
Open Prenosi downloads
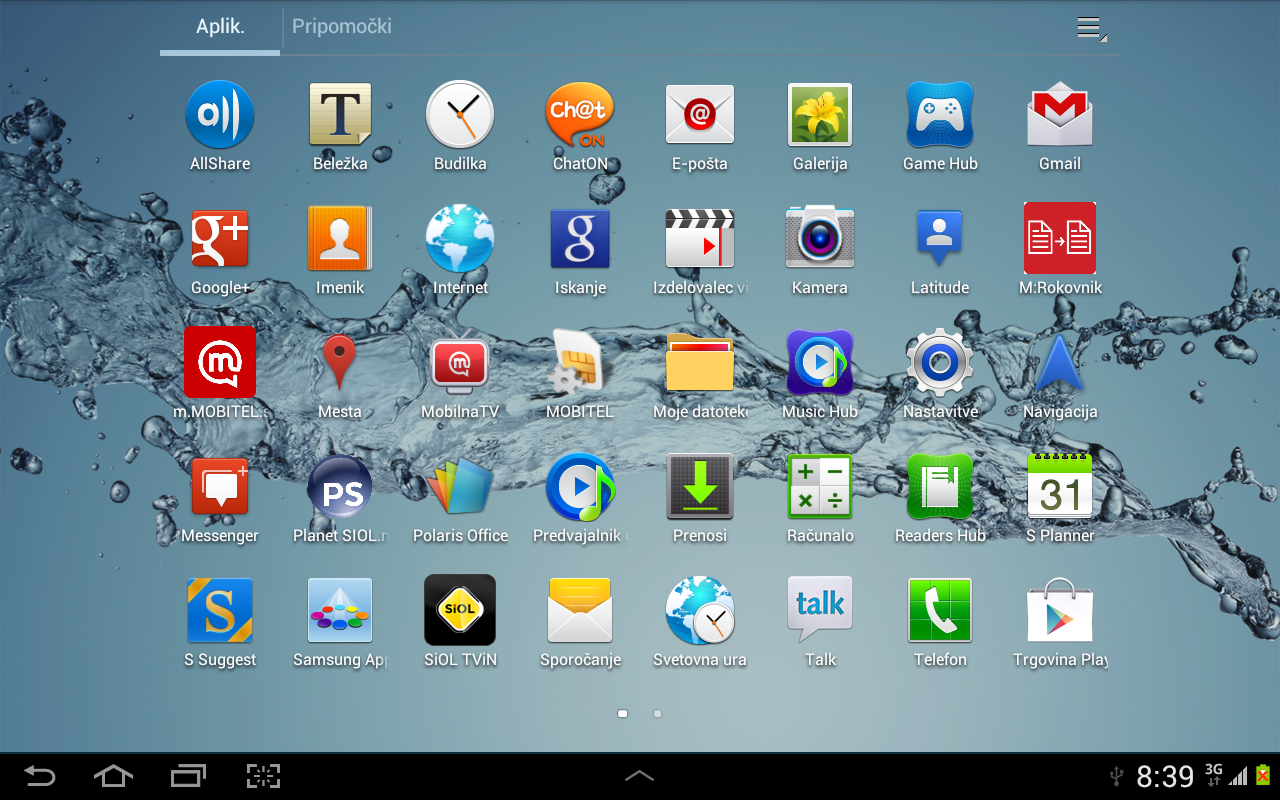pos(700,487)
